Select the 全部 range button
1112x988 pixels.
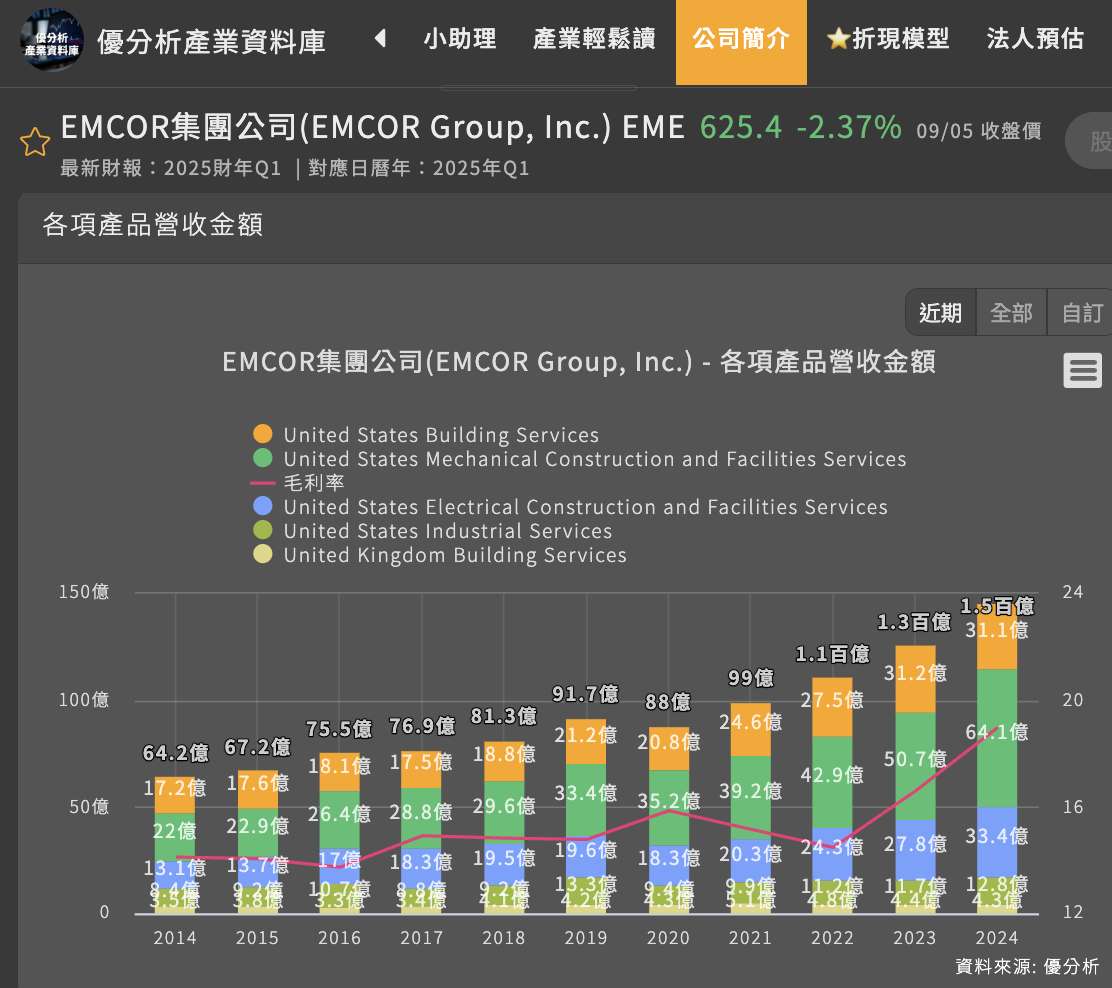click(x=1011, y=312)
